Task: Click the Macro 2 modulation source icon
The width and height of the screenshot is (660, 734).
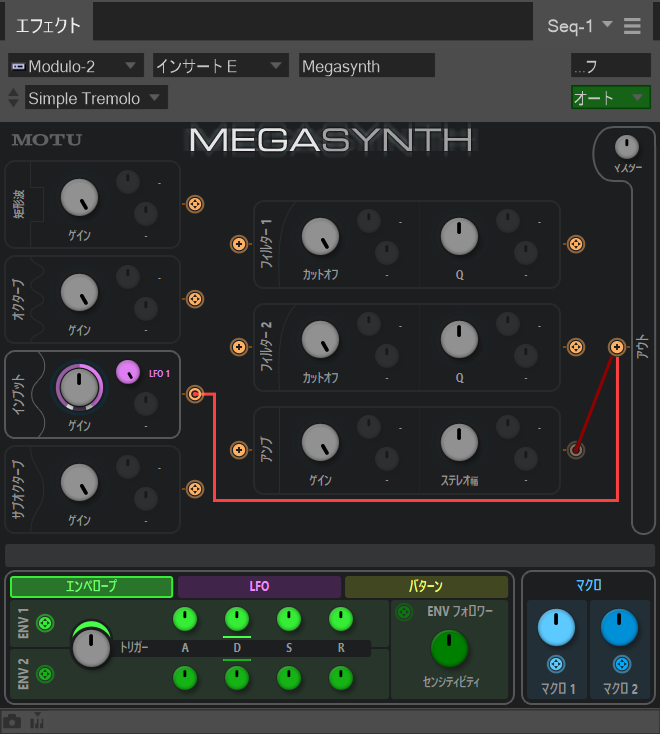Action: click(622, 664)
